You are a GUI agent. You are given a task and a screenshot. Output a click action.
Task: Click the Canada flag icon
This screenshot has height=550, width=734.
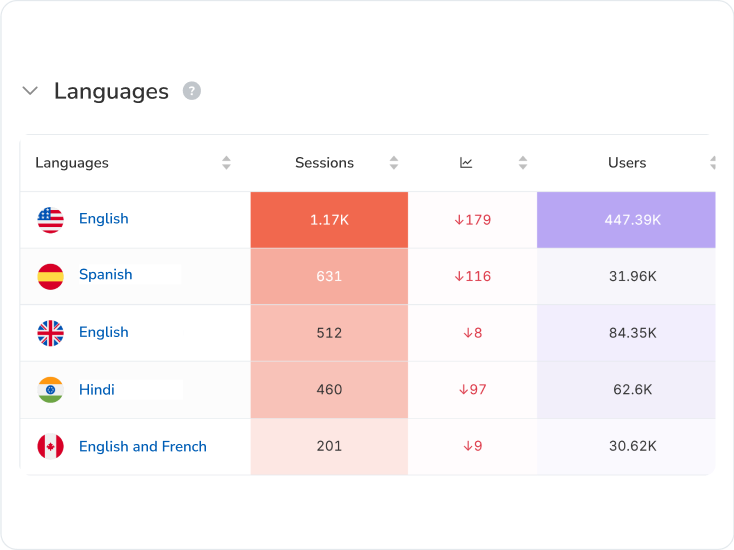click(x=50, y=446)
